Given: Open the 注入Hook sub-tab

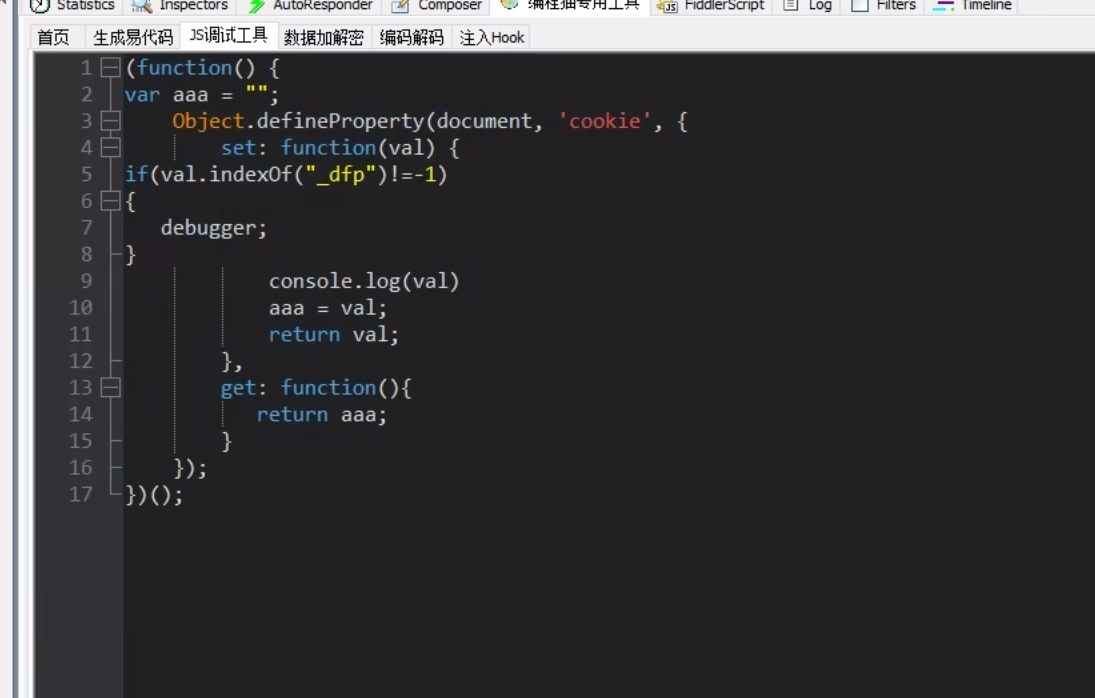Looking at the screenshot, I should tap(492, 37).
